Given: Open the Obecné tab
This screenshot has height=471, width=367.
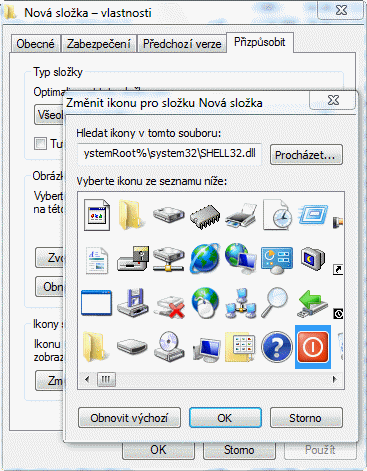Looking at the screenshot, I should pos(35,44).
